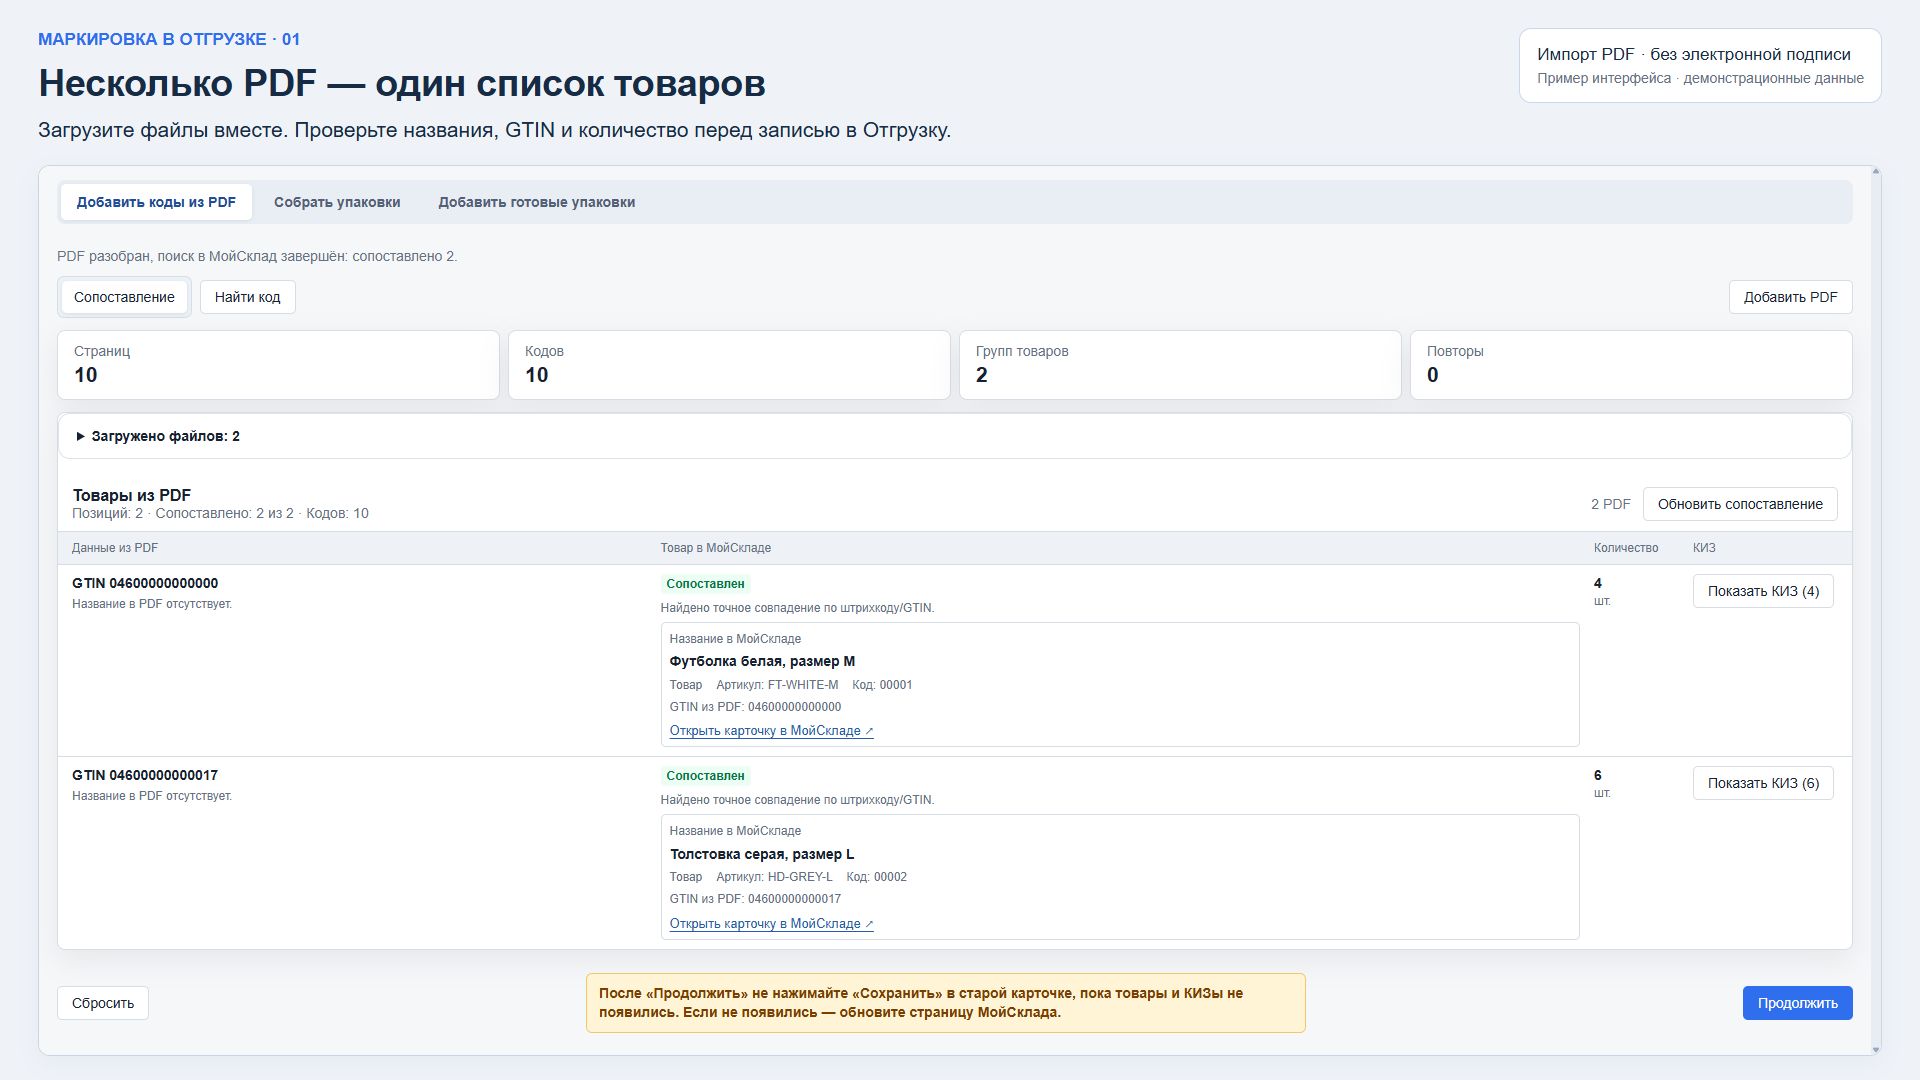1920x1080 pixels.
Task: Click the text «GTIN 04600000000017»
Action: coord(145,775)
